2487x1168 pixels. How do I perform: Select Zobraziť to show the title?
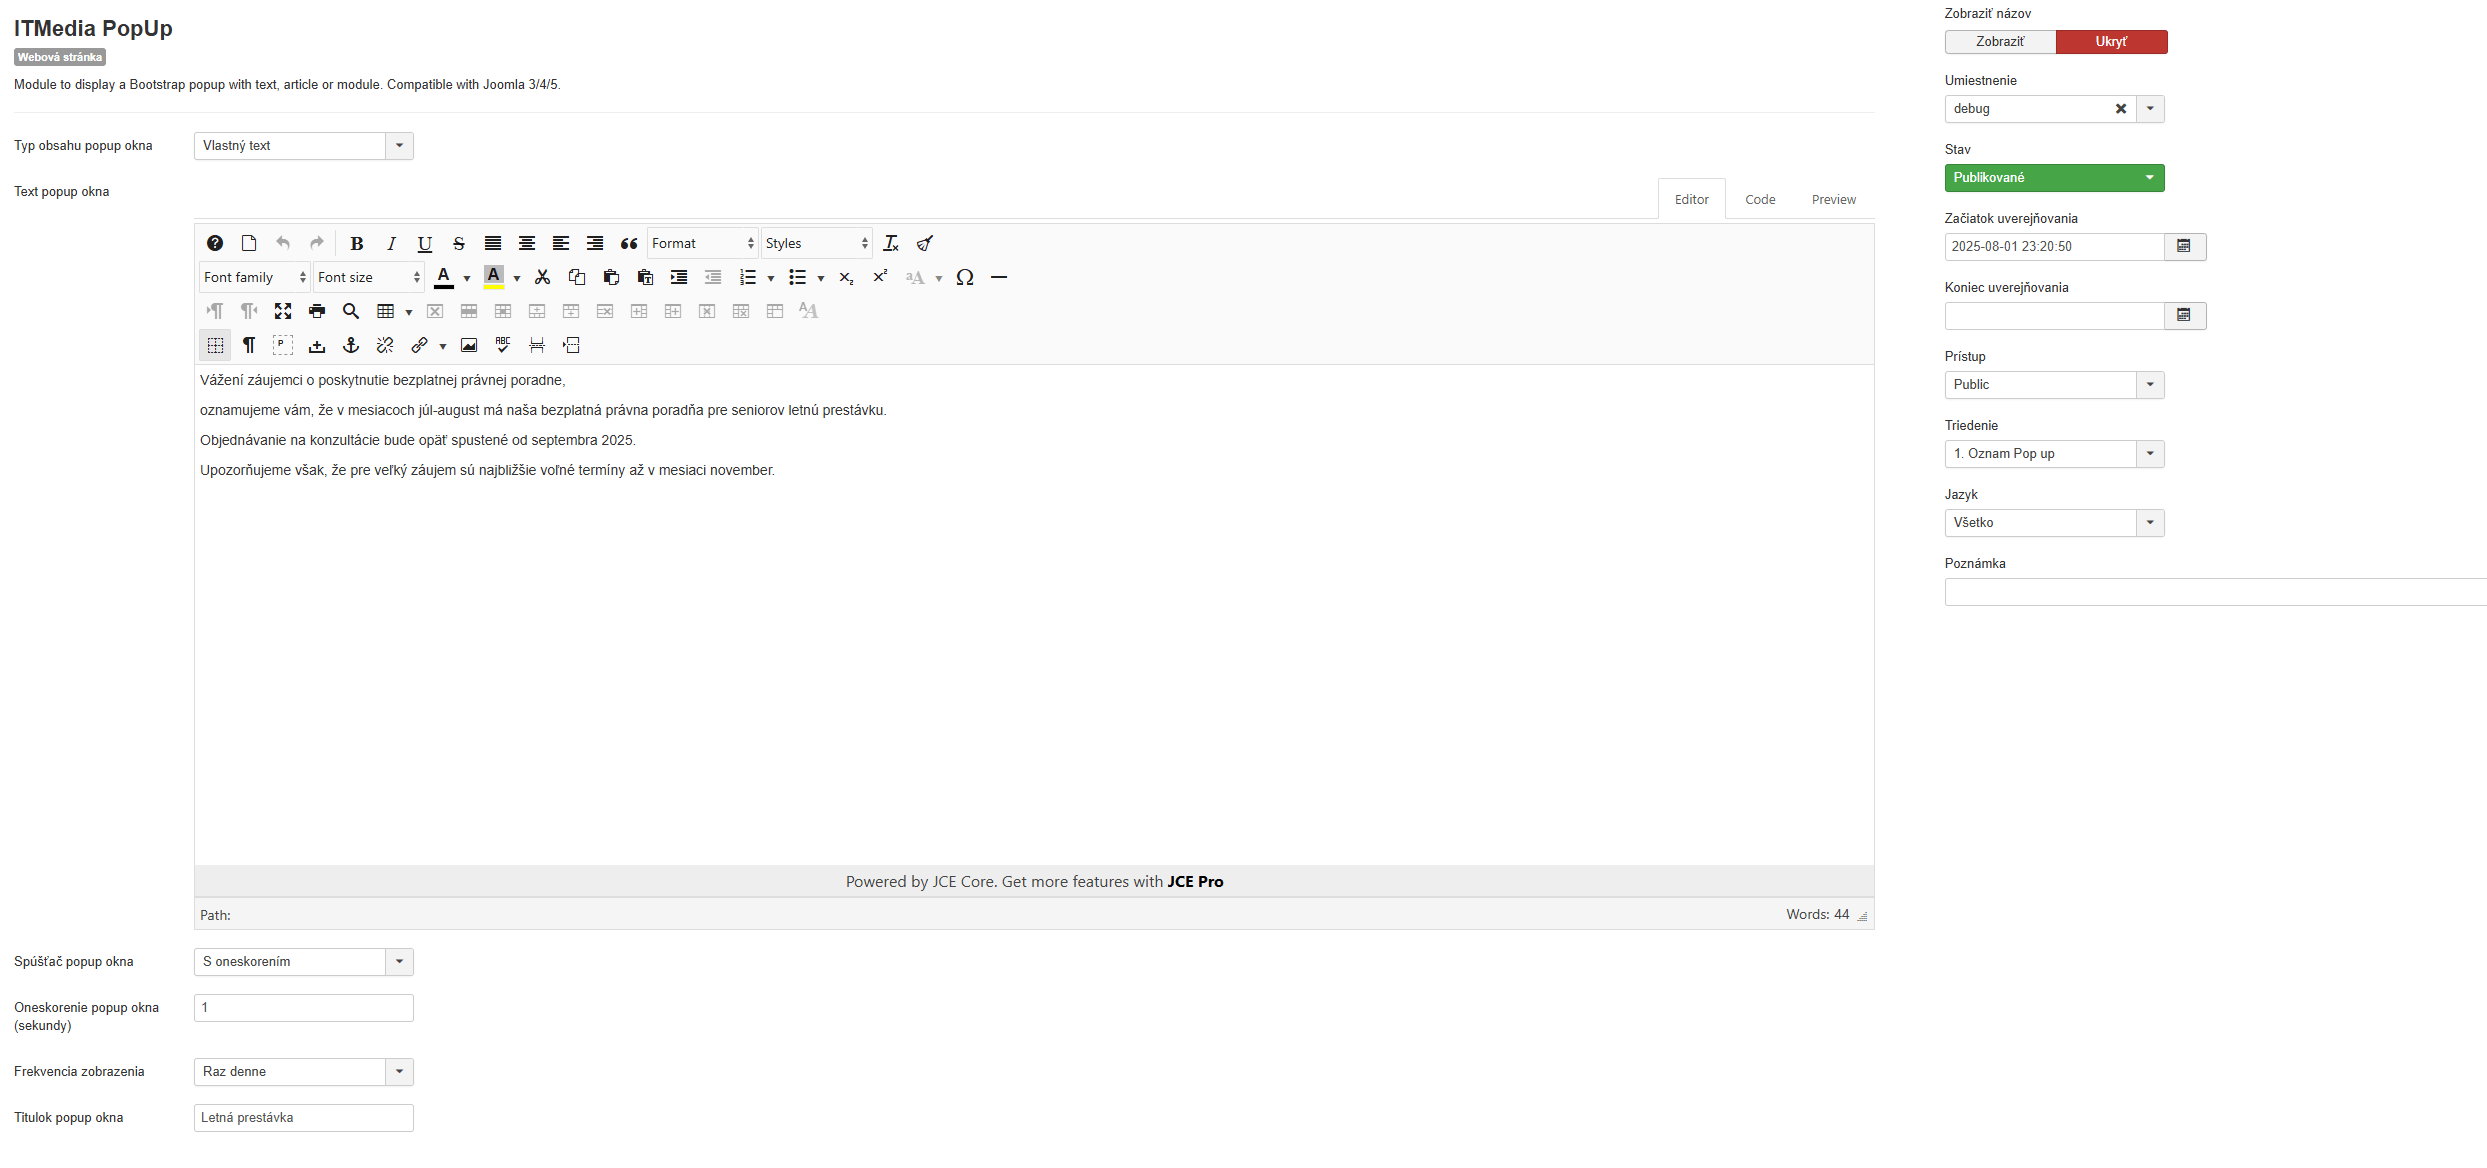pyautogui.click(x=2000, y=42)
